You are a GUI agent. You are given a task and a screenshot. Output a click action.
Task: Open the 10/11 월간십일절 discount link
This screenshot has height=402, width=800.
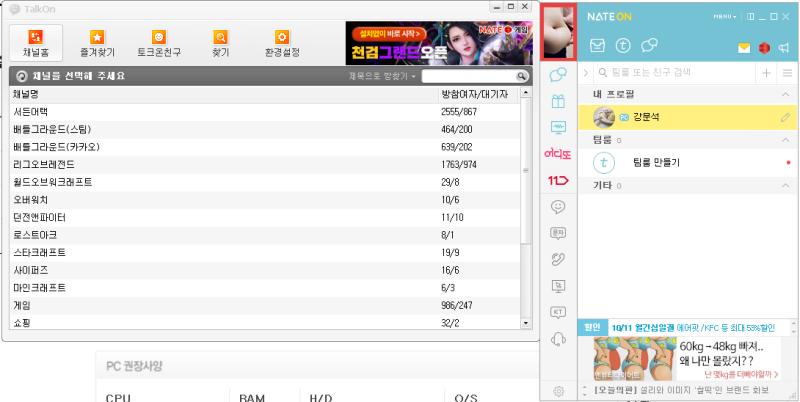tap(693, 328)
